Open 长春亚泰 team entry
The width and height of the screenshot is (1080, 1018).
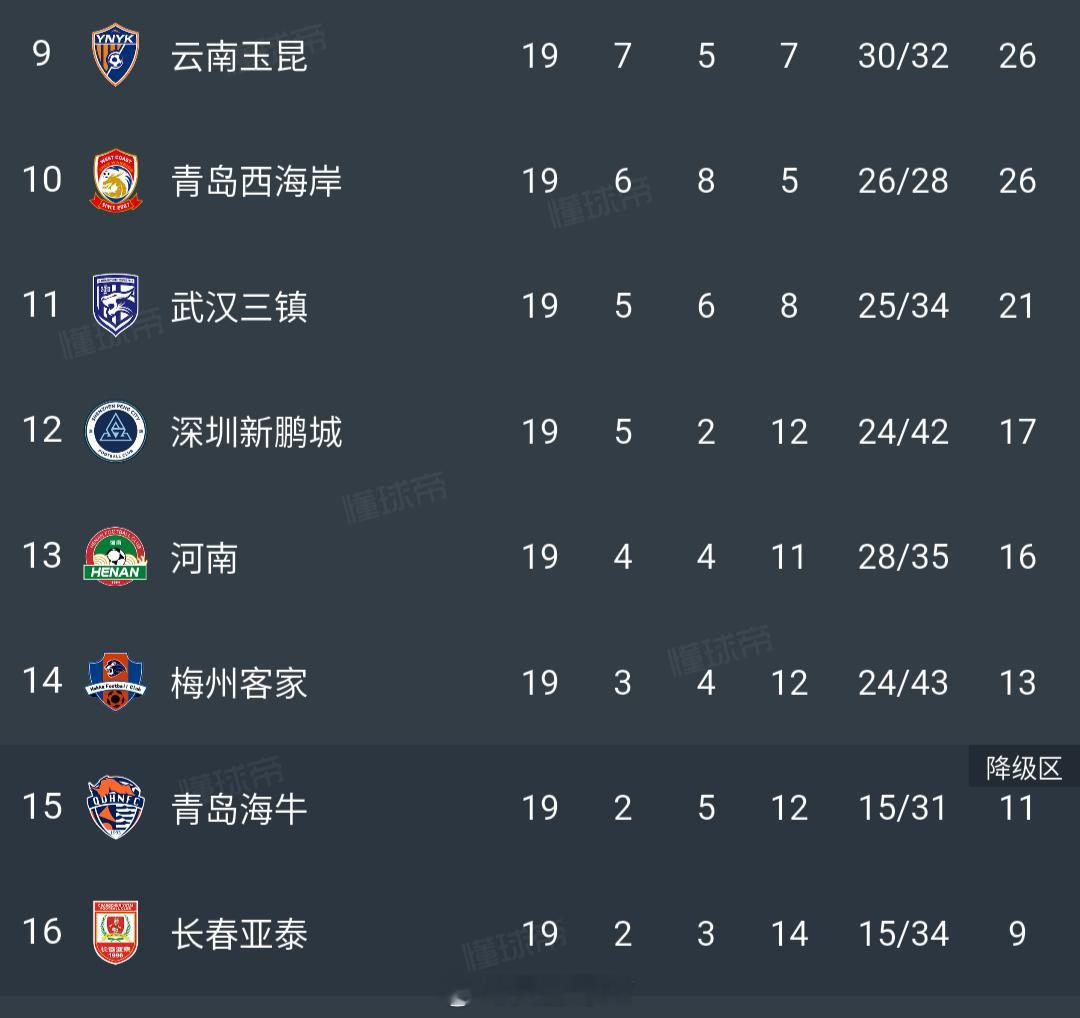tap(239, 934)
